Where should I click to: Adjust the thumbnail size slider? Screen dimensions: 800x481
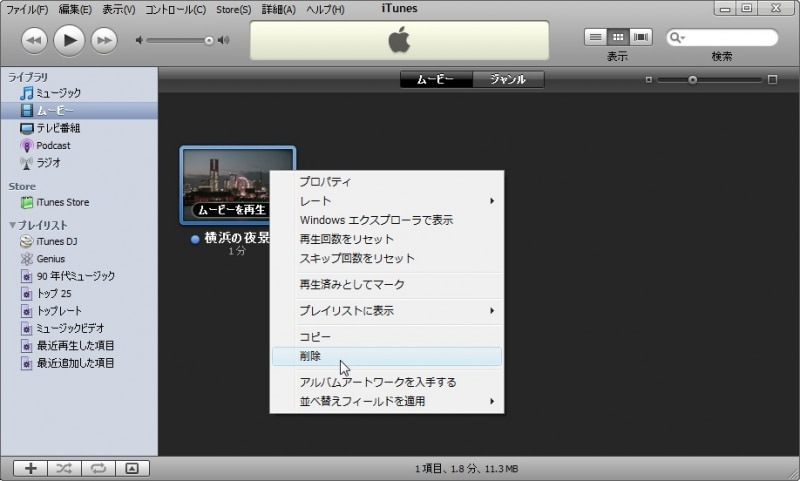692,80
